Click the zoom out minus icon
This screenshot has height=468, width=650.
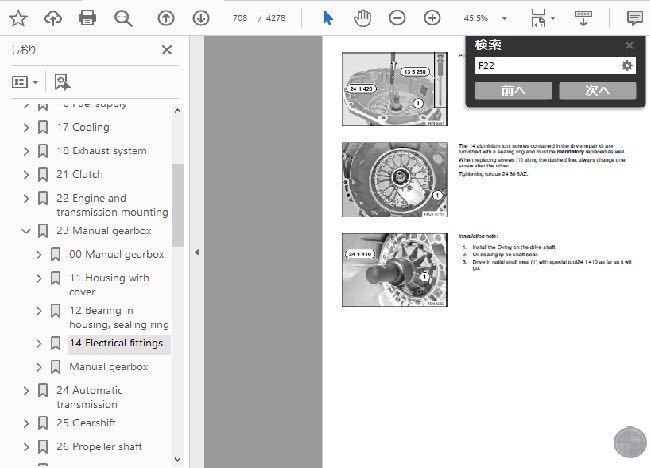coord(397,18)
